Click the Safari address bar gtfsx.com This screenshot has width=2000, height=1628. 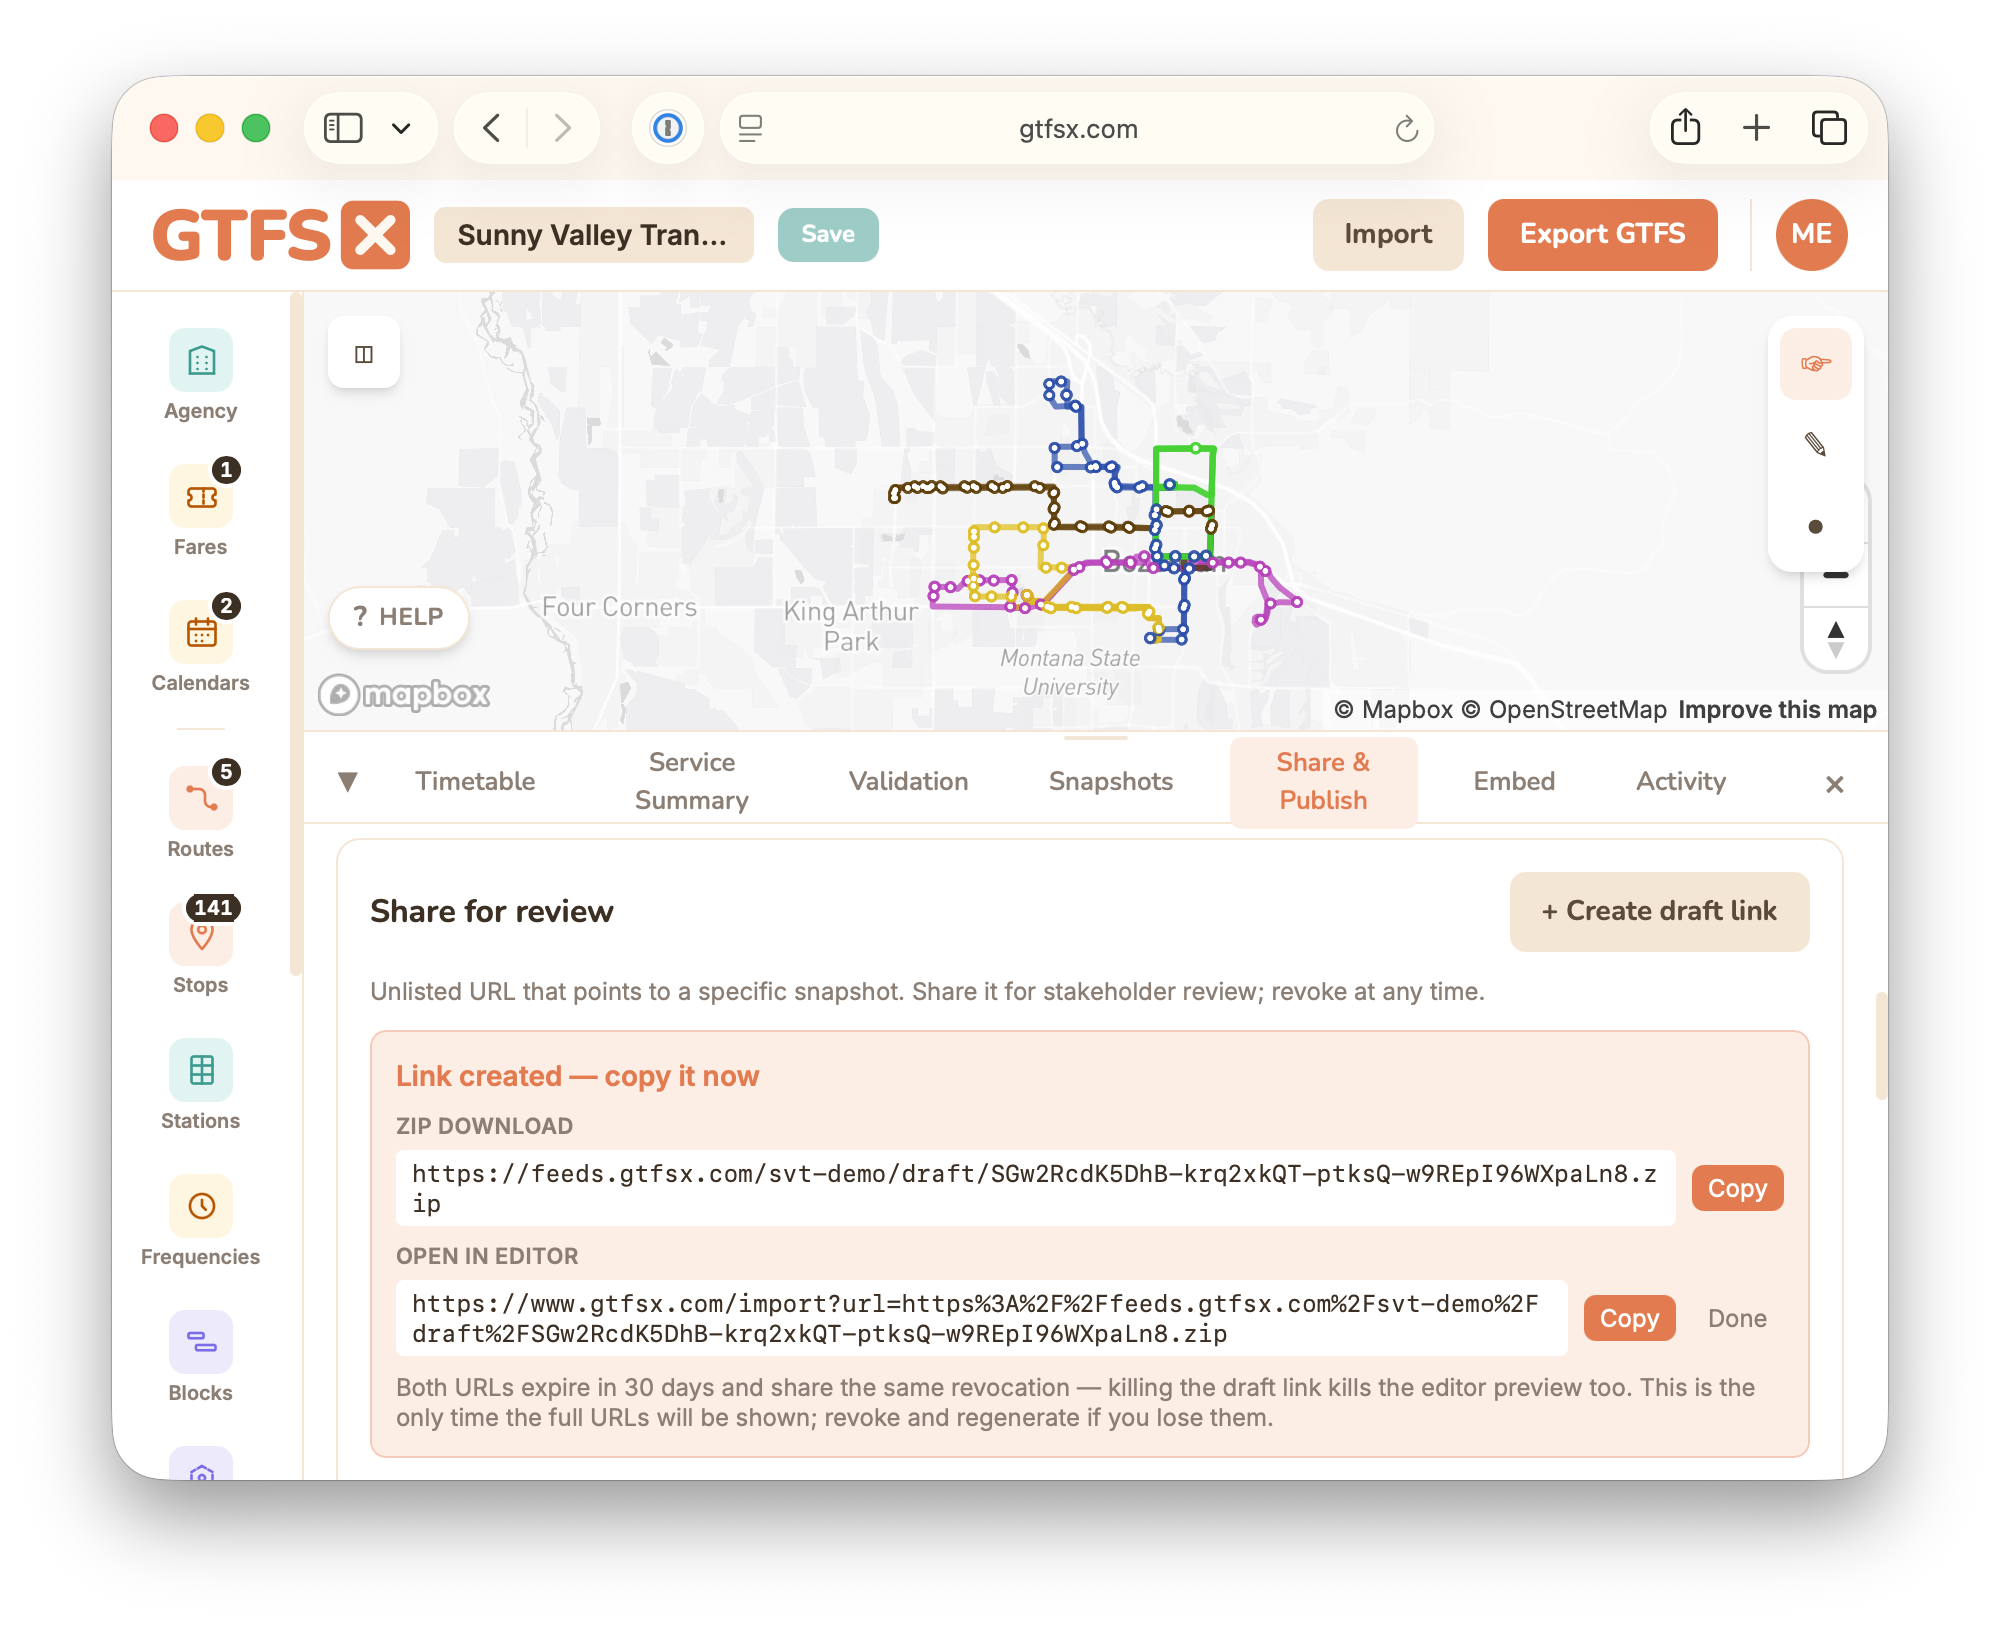click(1077, 128)
